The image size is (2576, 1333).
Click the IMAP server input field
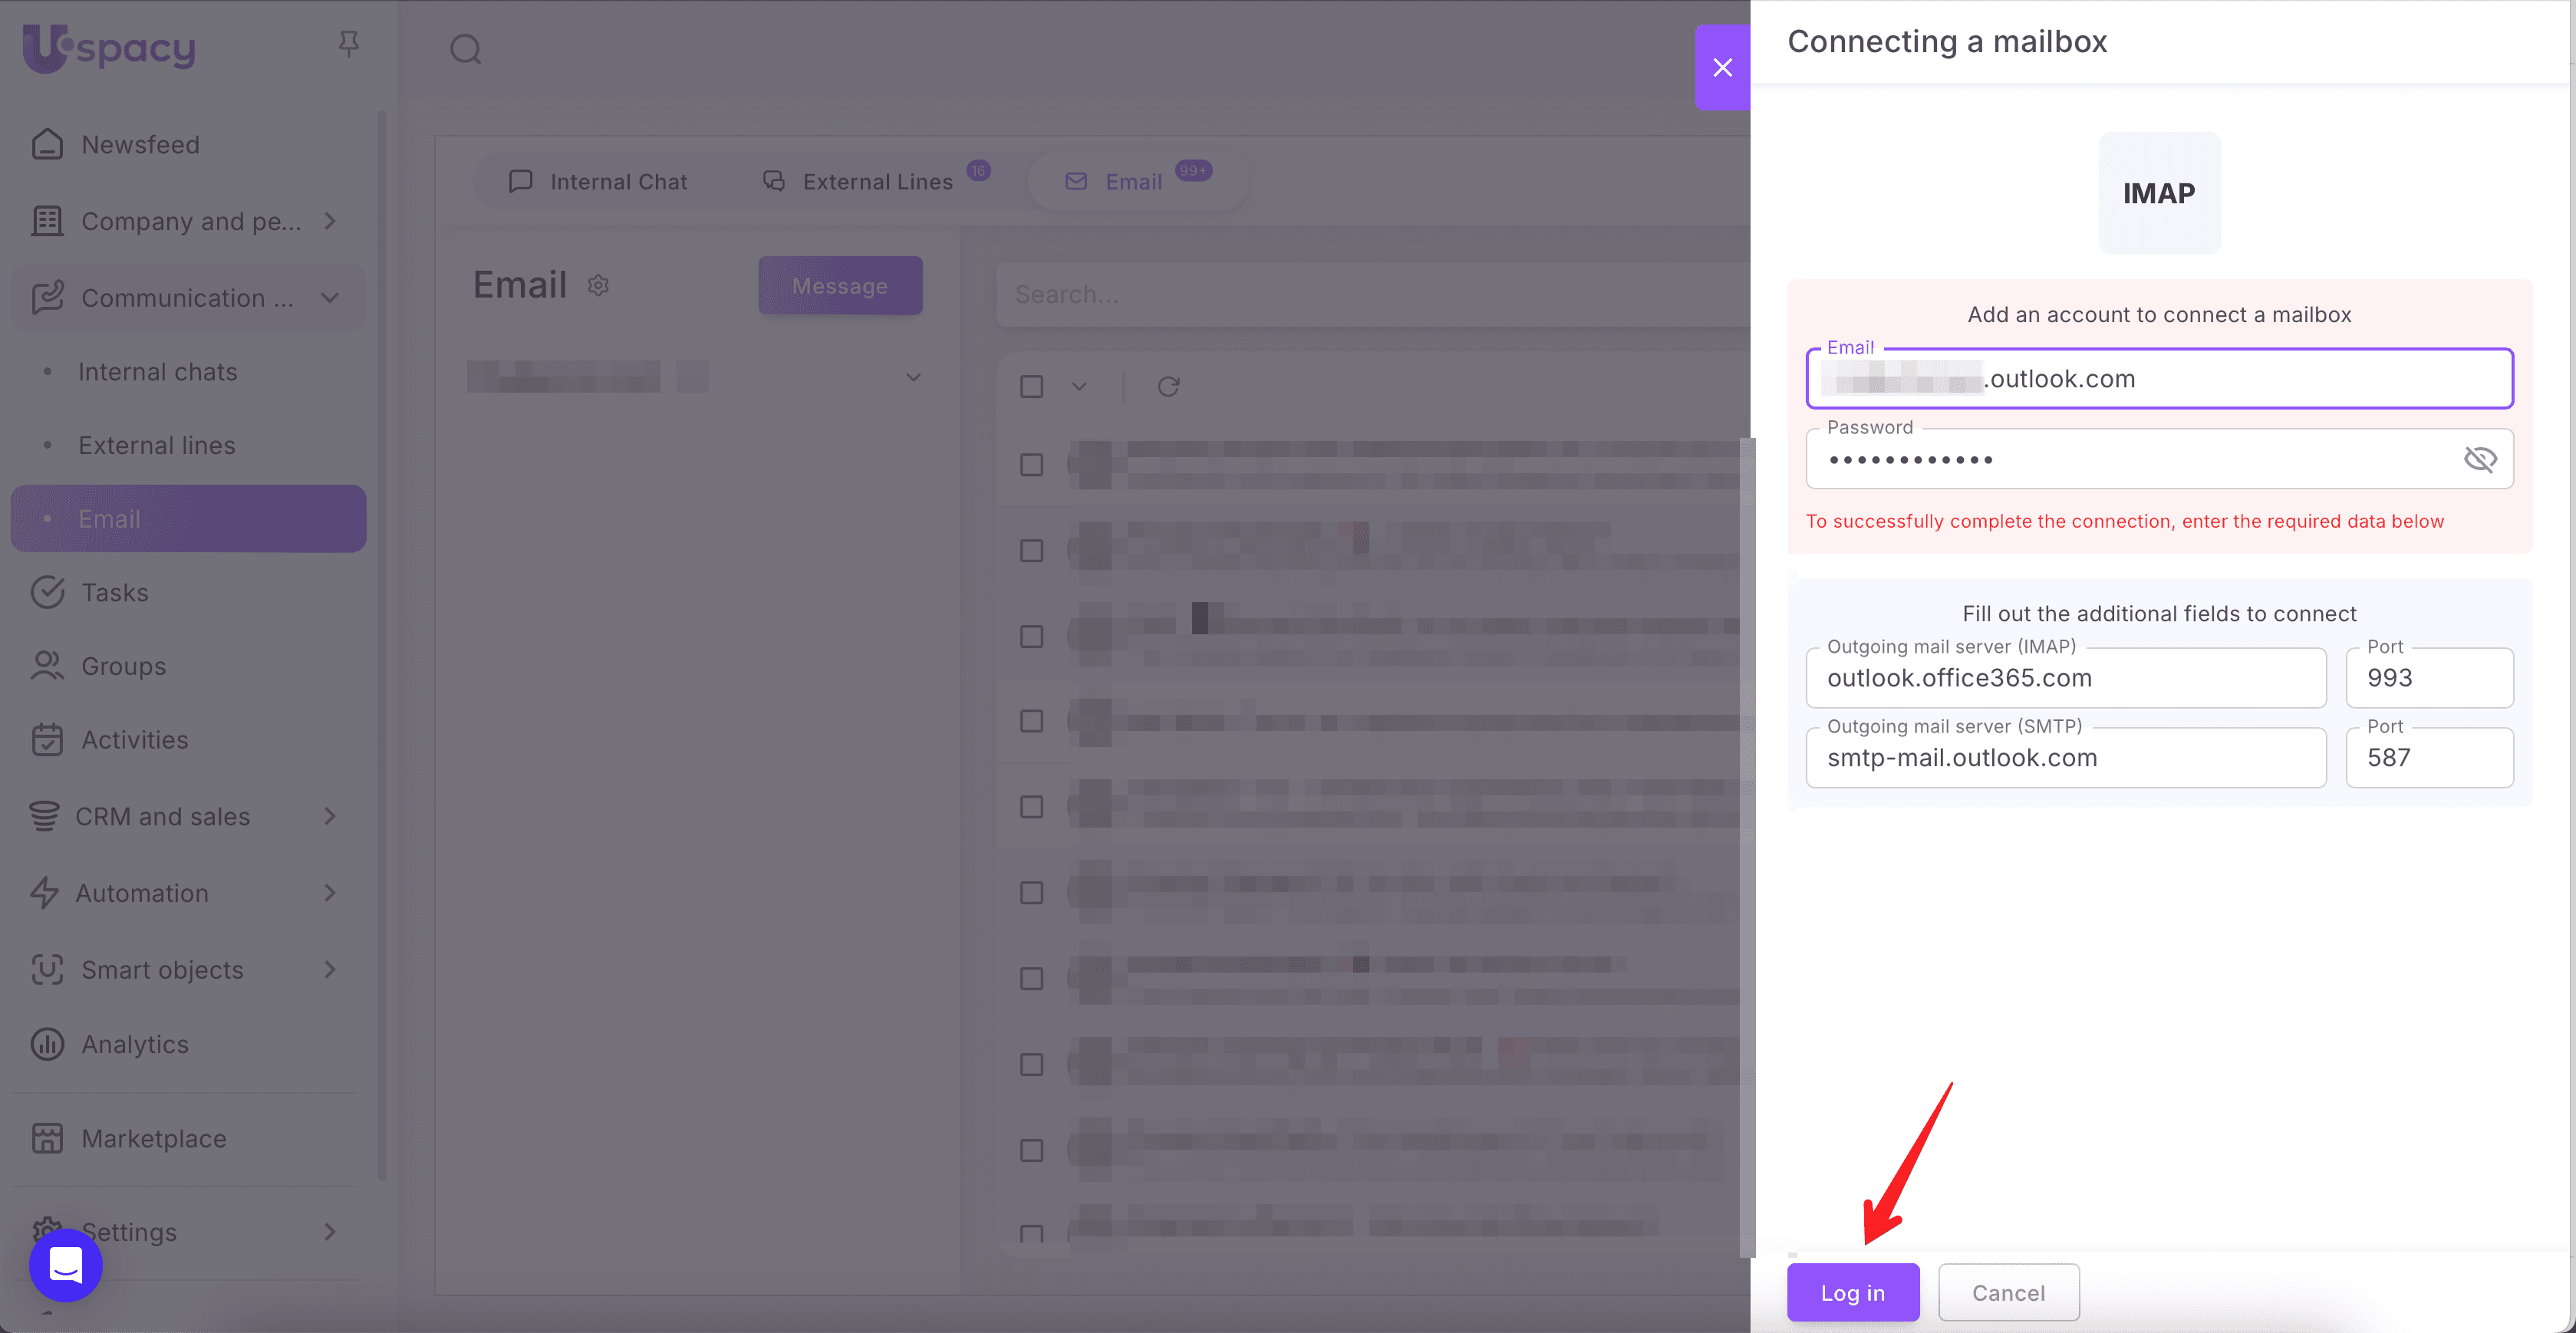(x=2065, y=678)
